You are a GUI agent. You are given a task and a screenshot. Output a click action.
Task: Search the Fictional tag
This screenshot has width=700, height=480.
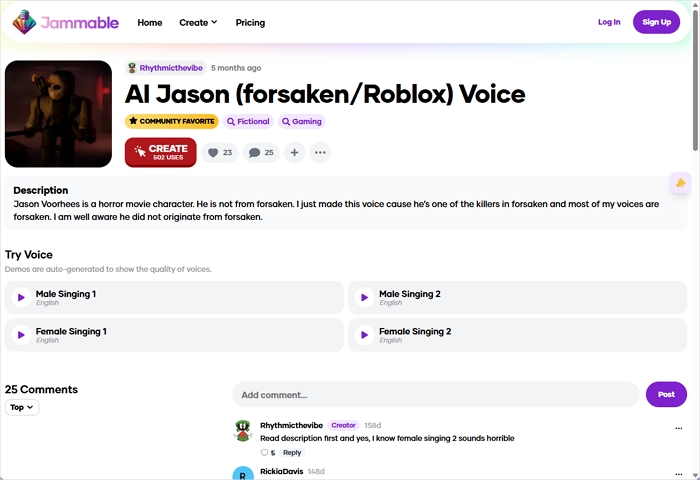tap(248, 121)
